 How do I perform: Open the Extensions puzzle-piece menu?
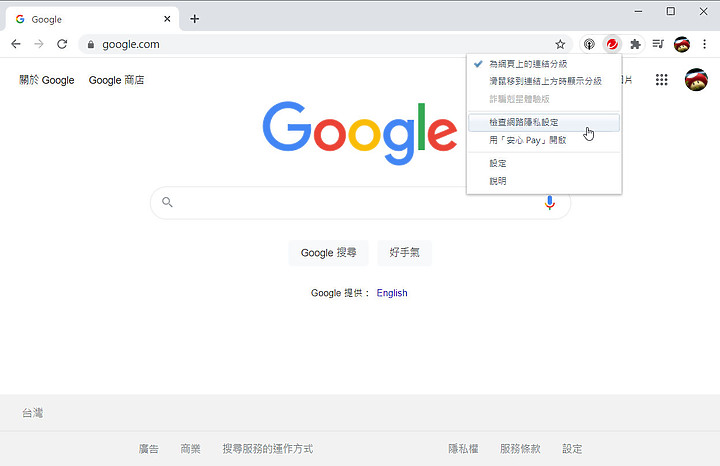[636, 44]
